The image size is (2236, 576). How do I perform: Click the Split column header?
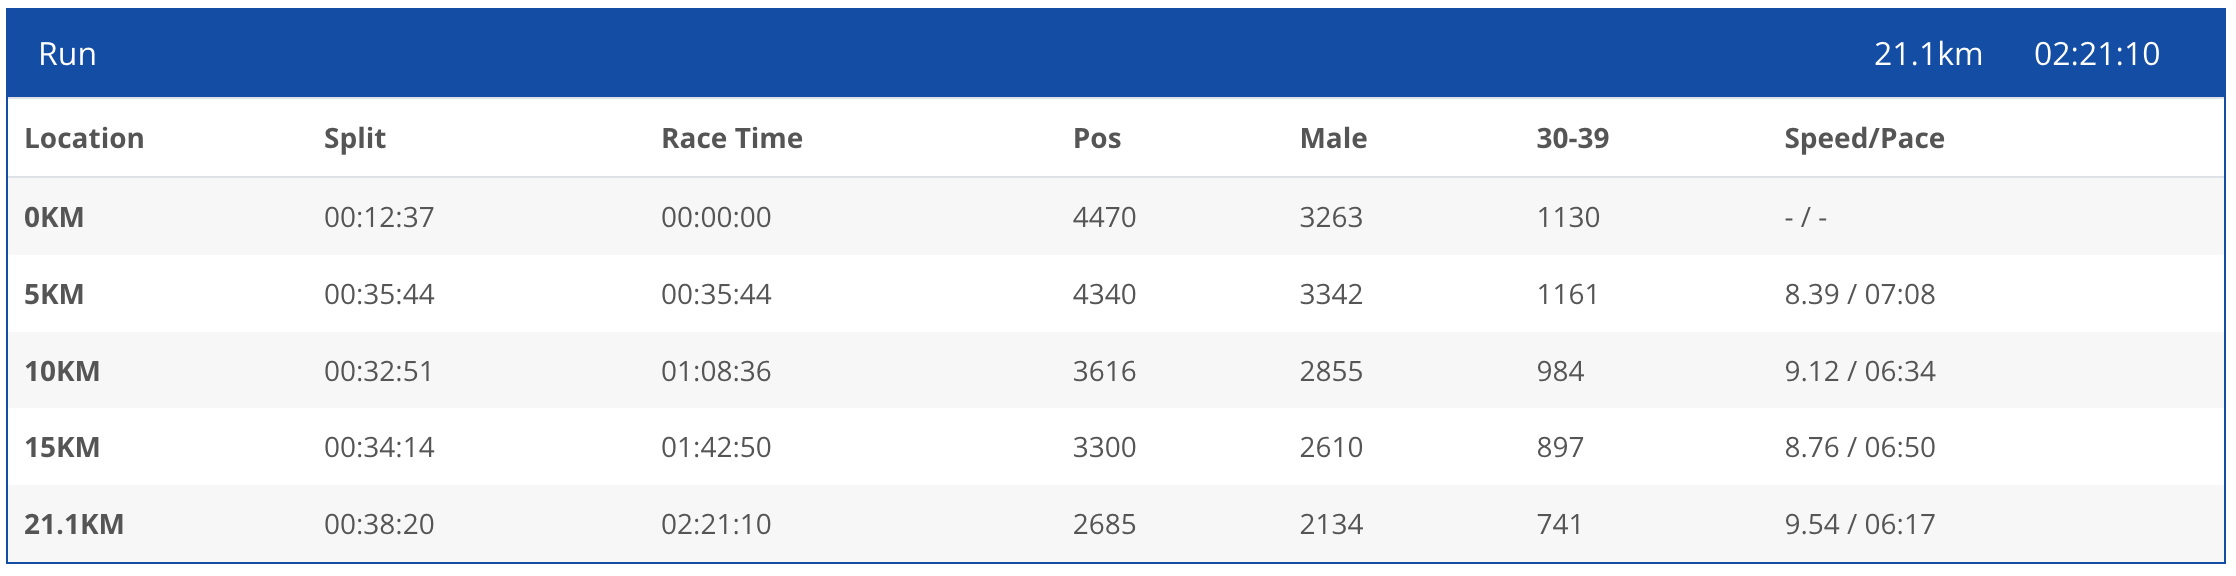[354, 138]
